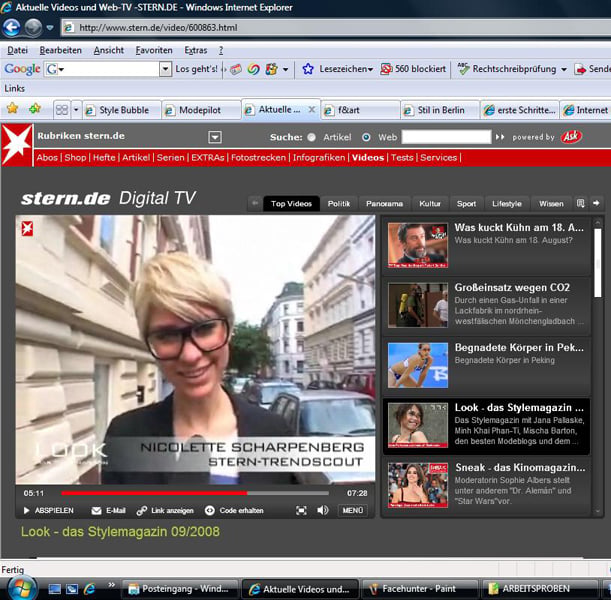This screenshot has width=611, height=600.
Task: Click the video playlist scrollbar handle
Action: [597, 263]
